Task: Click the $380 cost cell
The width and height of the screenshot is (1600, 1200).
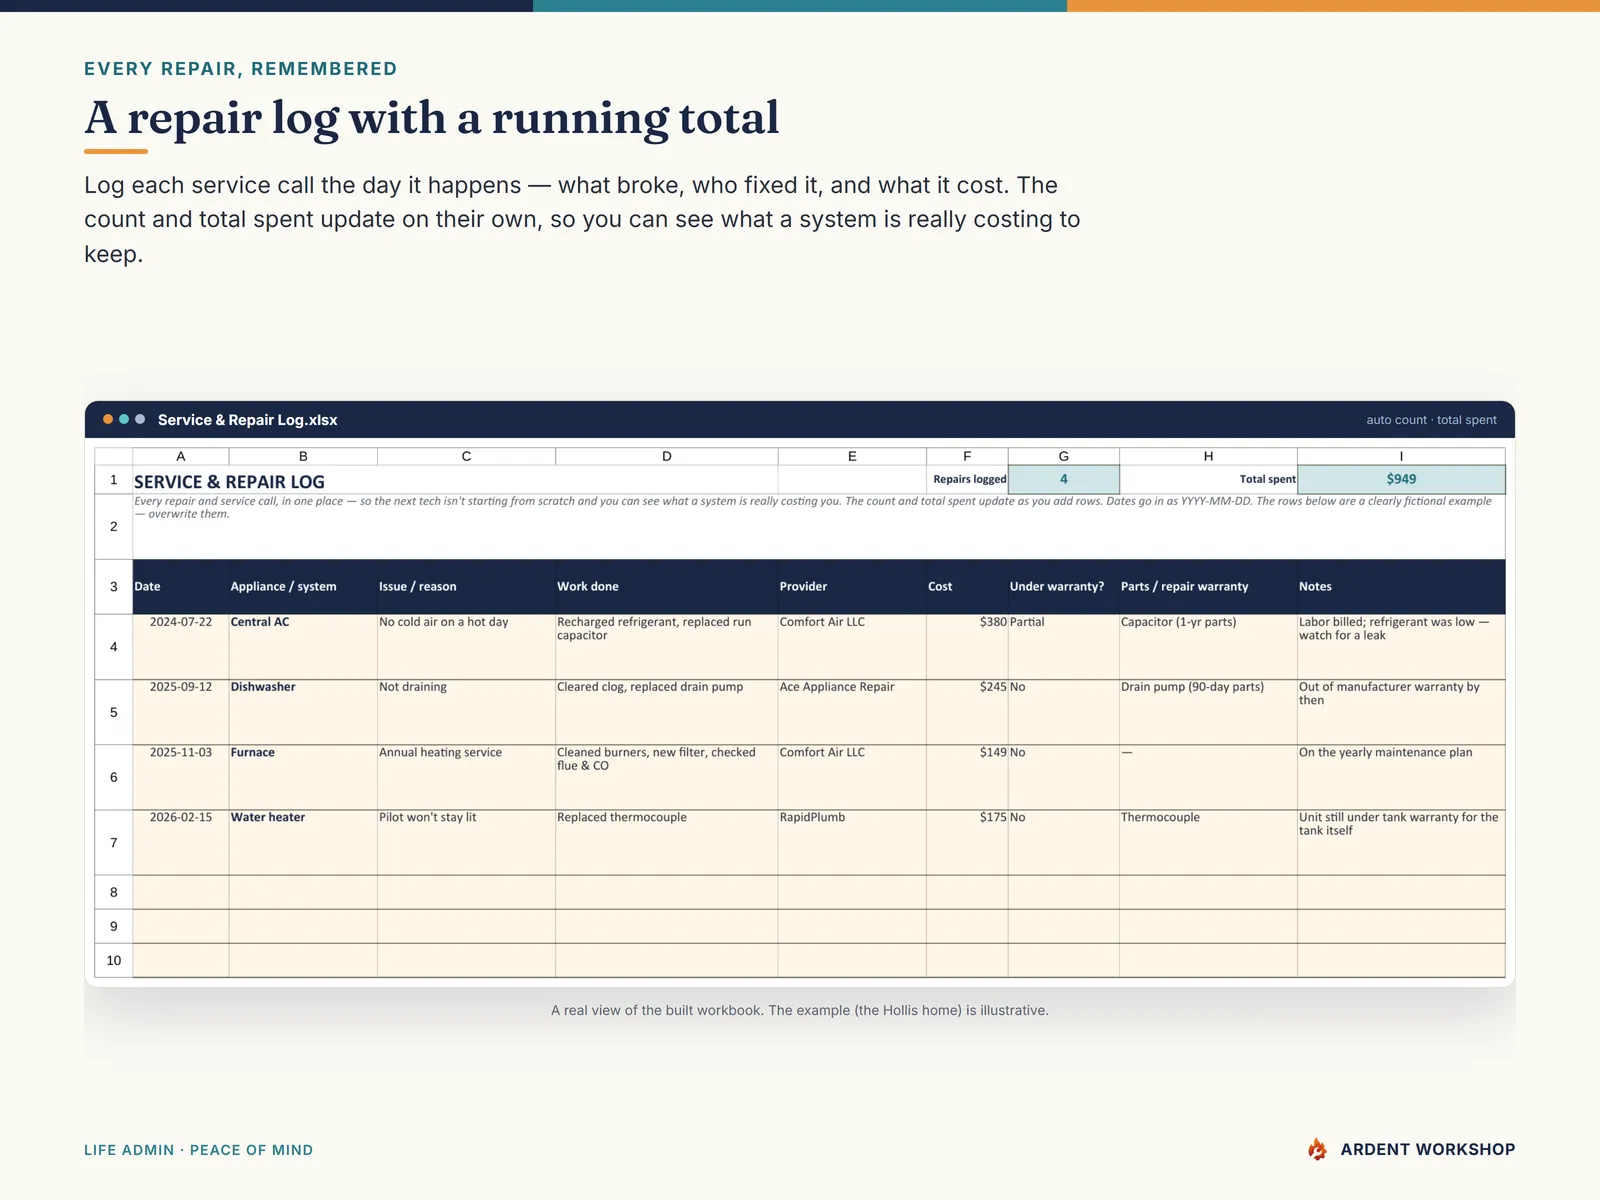Action: click(x=967, y=647)
